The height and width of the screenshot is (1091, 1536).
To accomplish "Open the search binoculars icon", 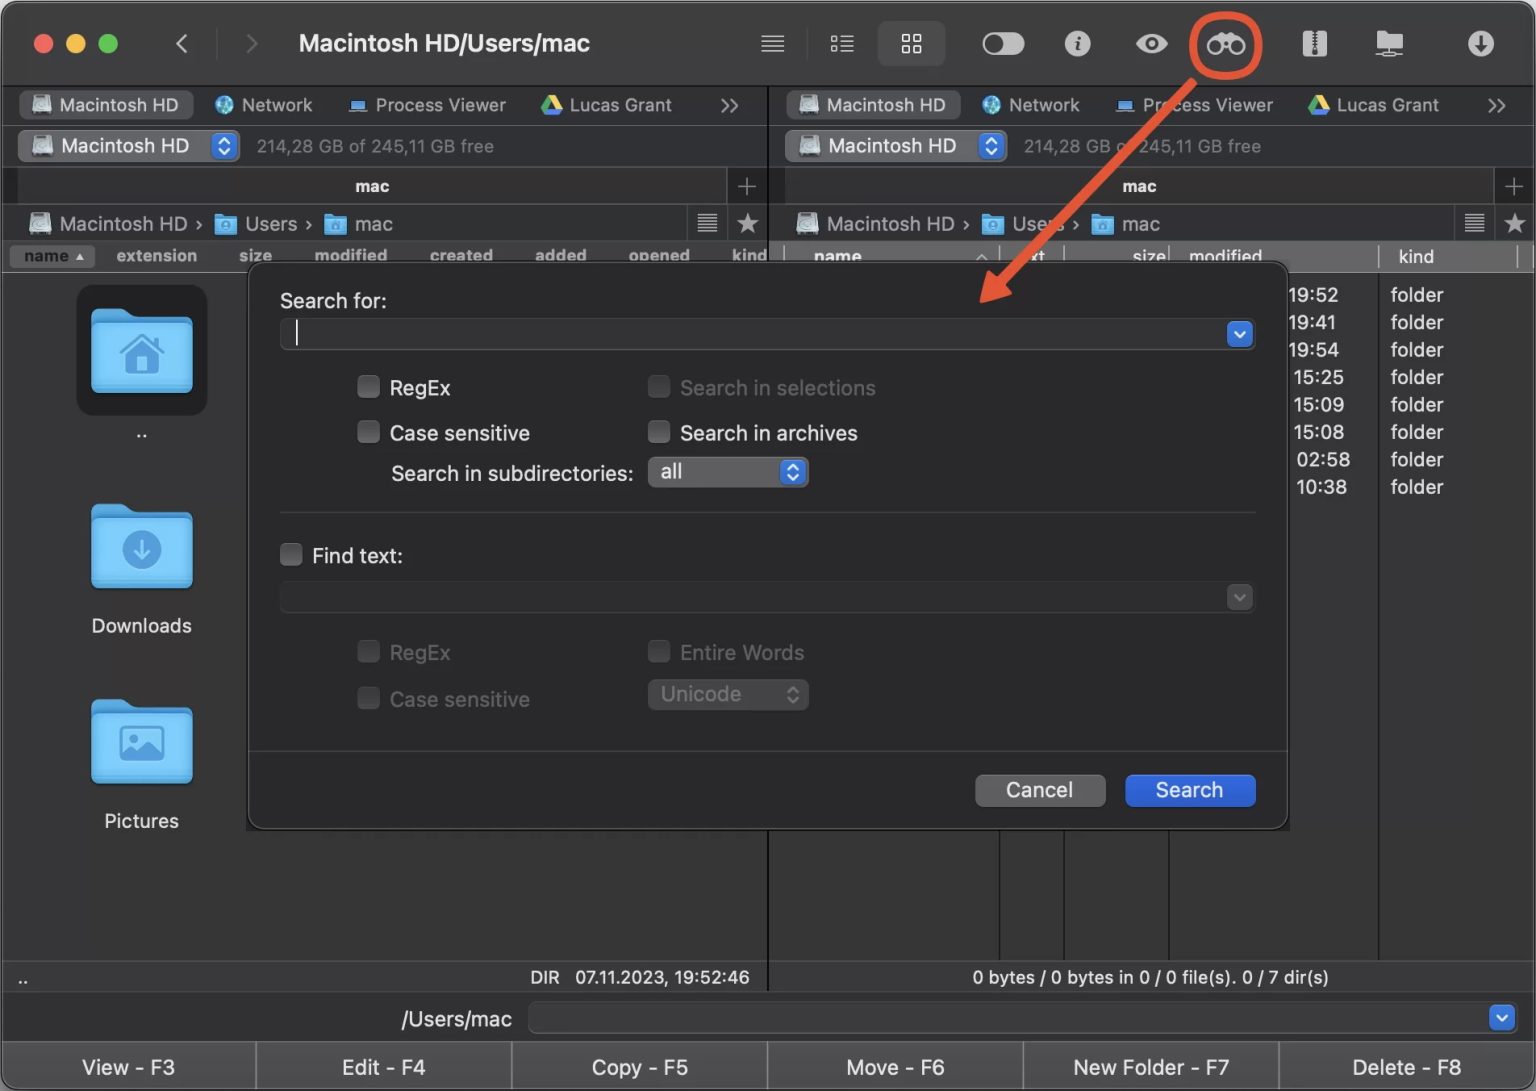I will coord(1225,43).
